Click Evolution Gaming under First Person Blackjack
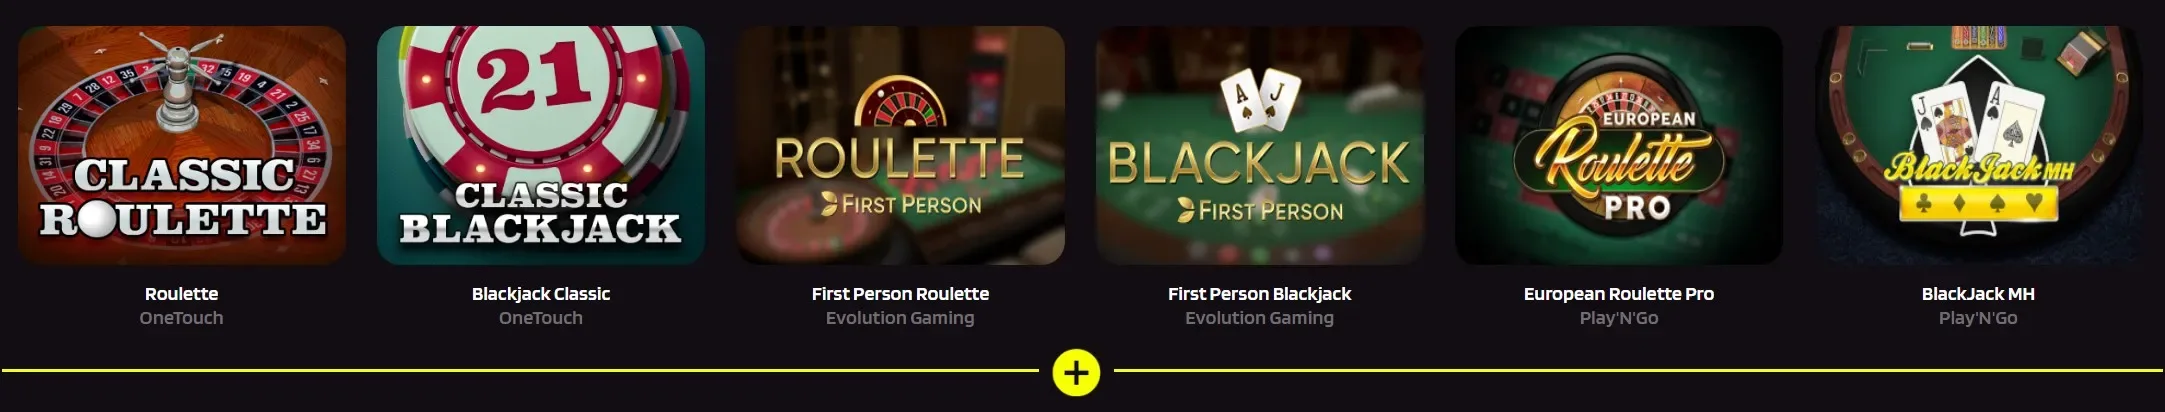This screenshot has height=412, width=2165. 1260,318
